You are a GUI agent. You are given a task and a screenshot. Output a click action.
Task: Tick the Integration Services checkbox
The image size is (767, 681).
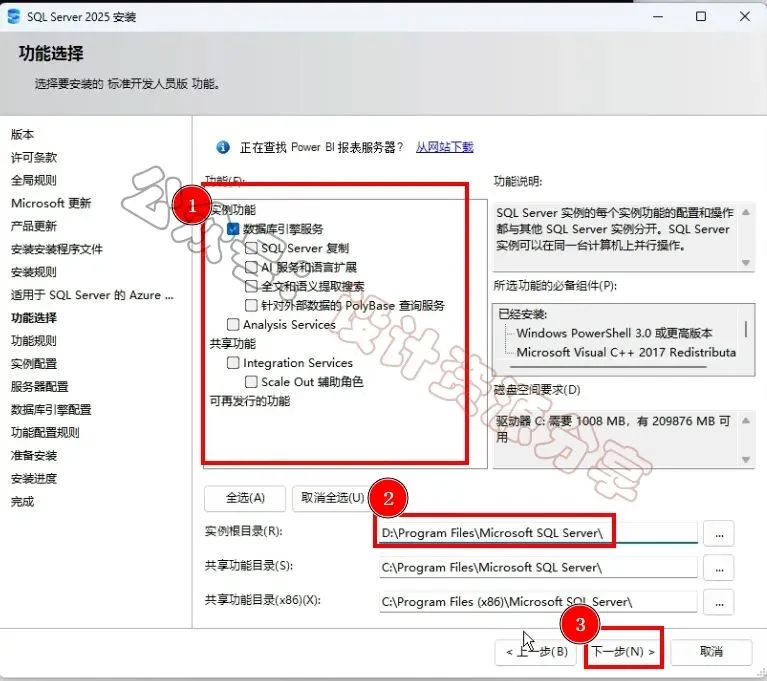[233, 363]
